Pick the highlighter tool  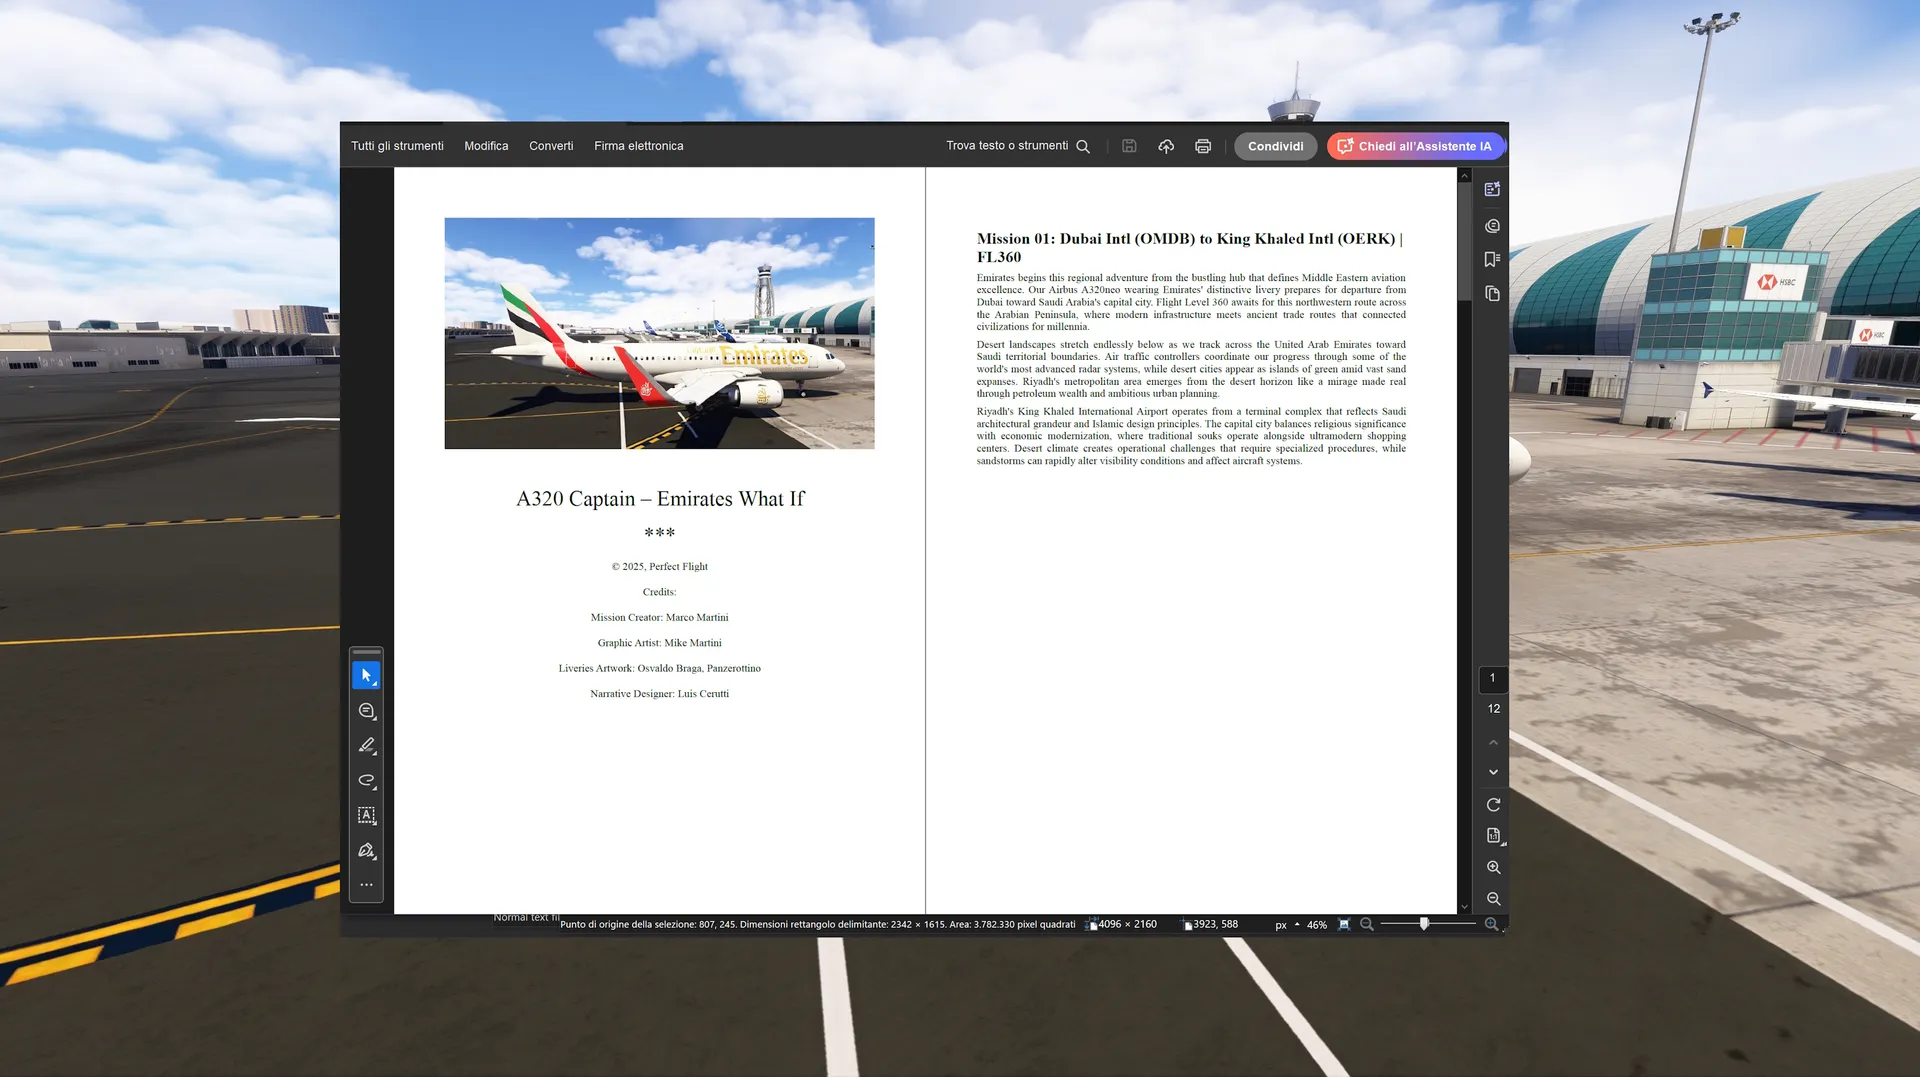point(366,746)
